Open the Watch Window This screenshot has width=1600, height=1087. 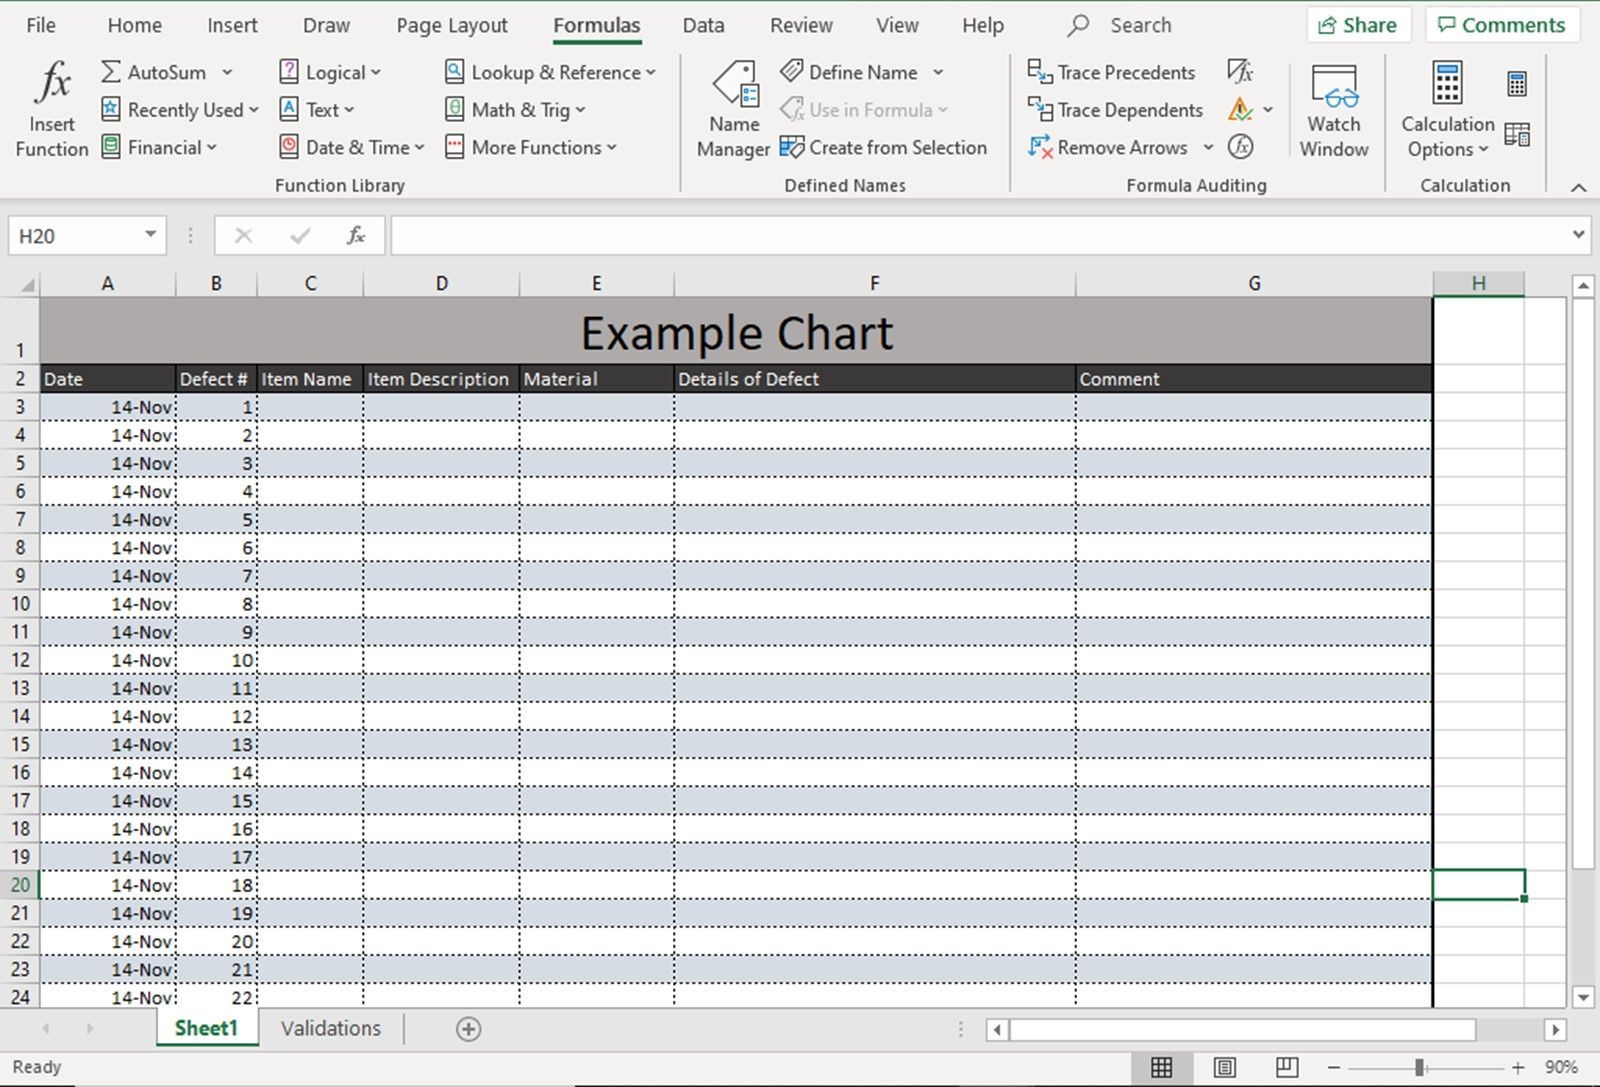[1333, 108]
